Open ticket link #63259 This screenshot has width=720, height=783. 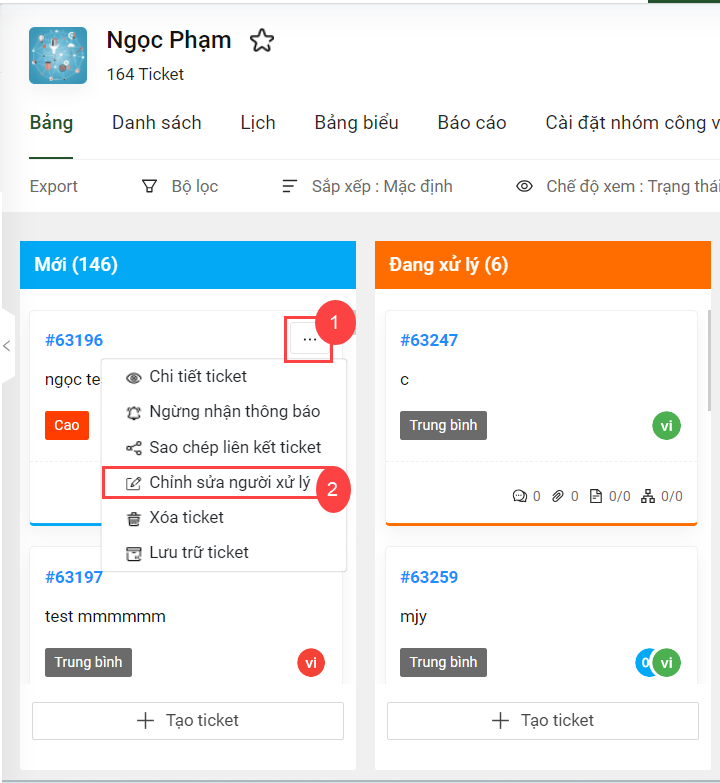click(429, 577)
